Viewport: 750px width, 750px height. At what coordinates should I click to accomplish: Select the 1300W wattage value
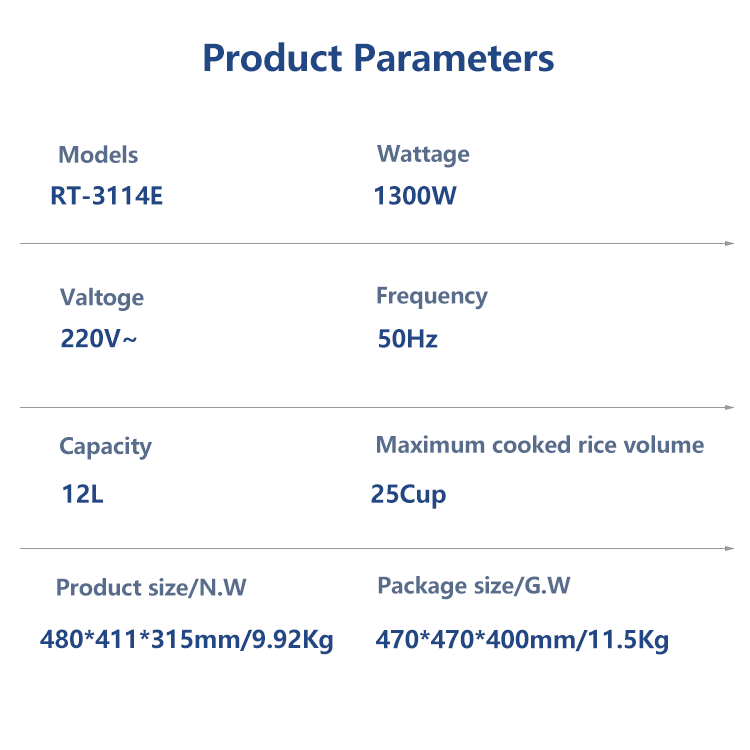(x=415, y=196)
